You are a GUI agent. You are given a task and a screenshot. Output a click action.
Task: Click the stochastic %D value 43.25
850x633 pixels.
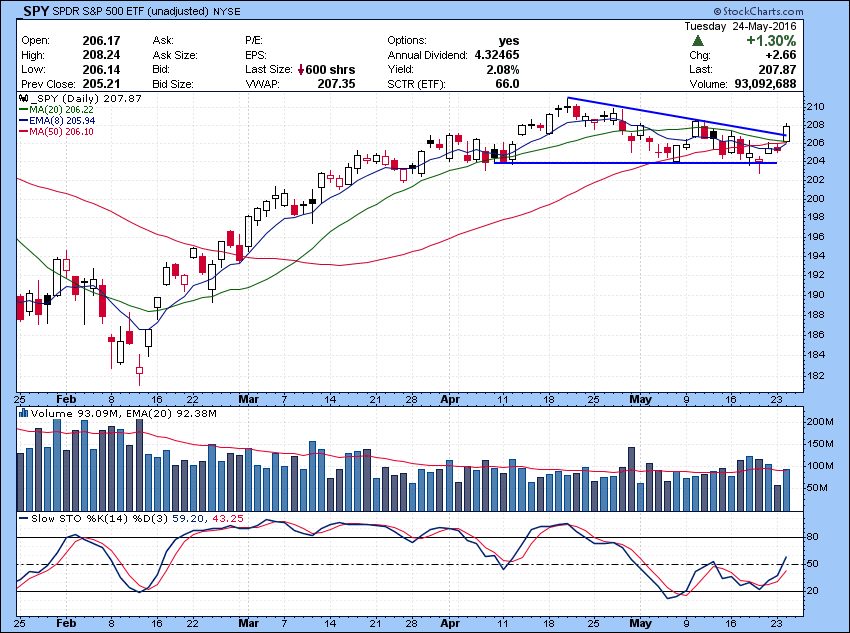[228, 519]
